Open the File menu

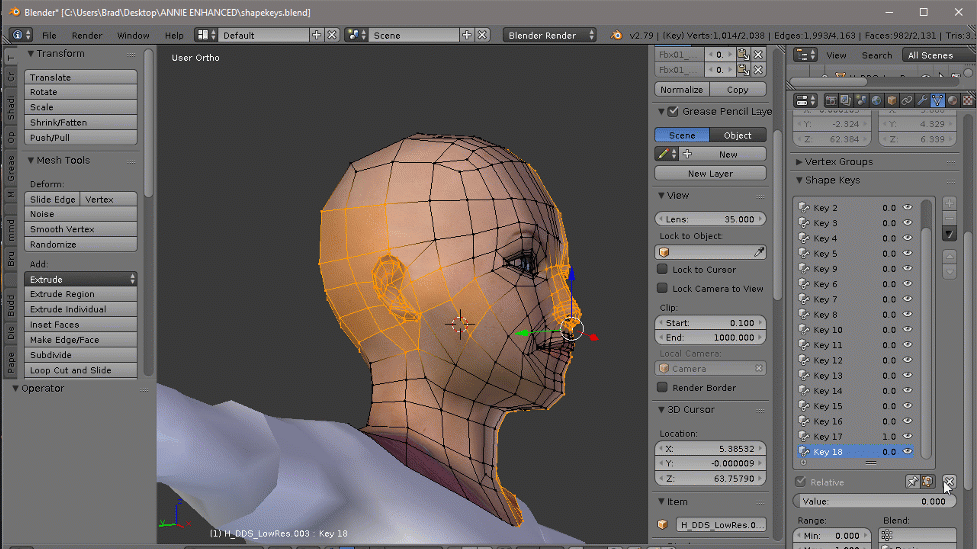(x=49, y=35)
